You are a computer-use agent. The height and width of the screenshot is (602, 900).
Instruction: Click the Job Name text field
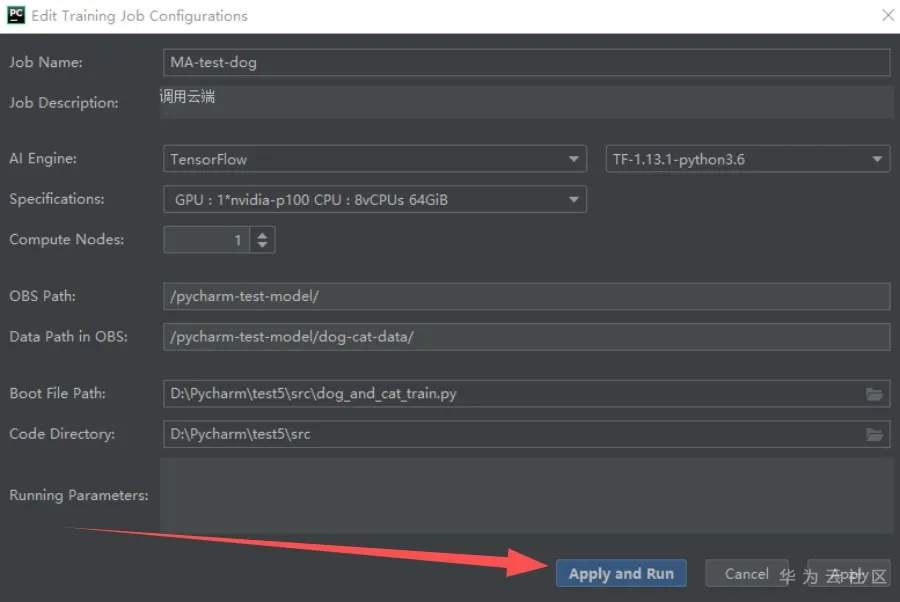pos(526,62)
